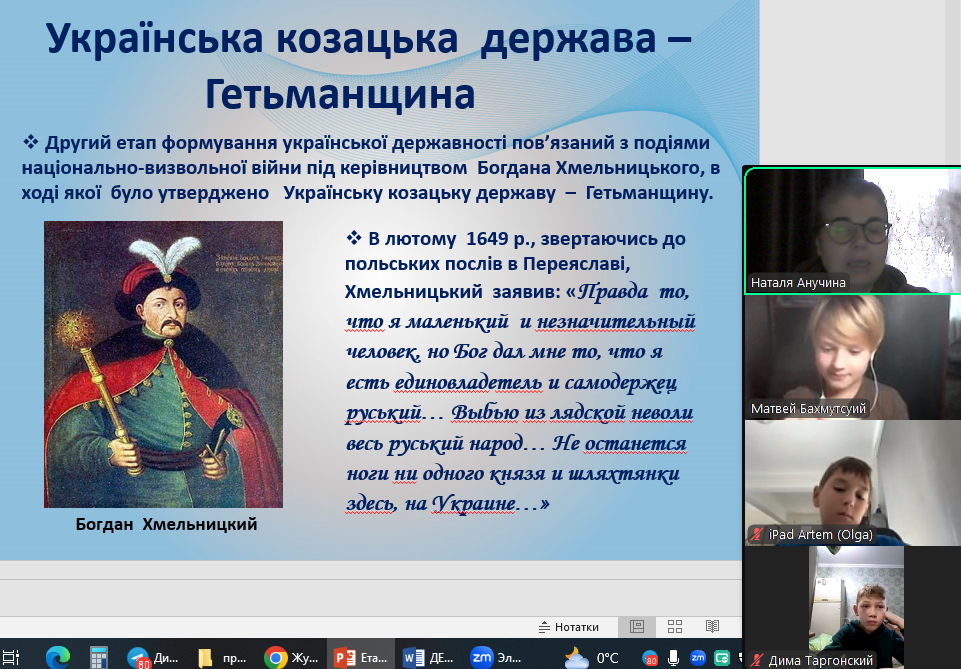Image resolution: width=961 pixels, height=669 pixels.
Task: Click quote ending 'здесь, на Украине…»'
Action: [x=447, y=504]
